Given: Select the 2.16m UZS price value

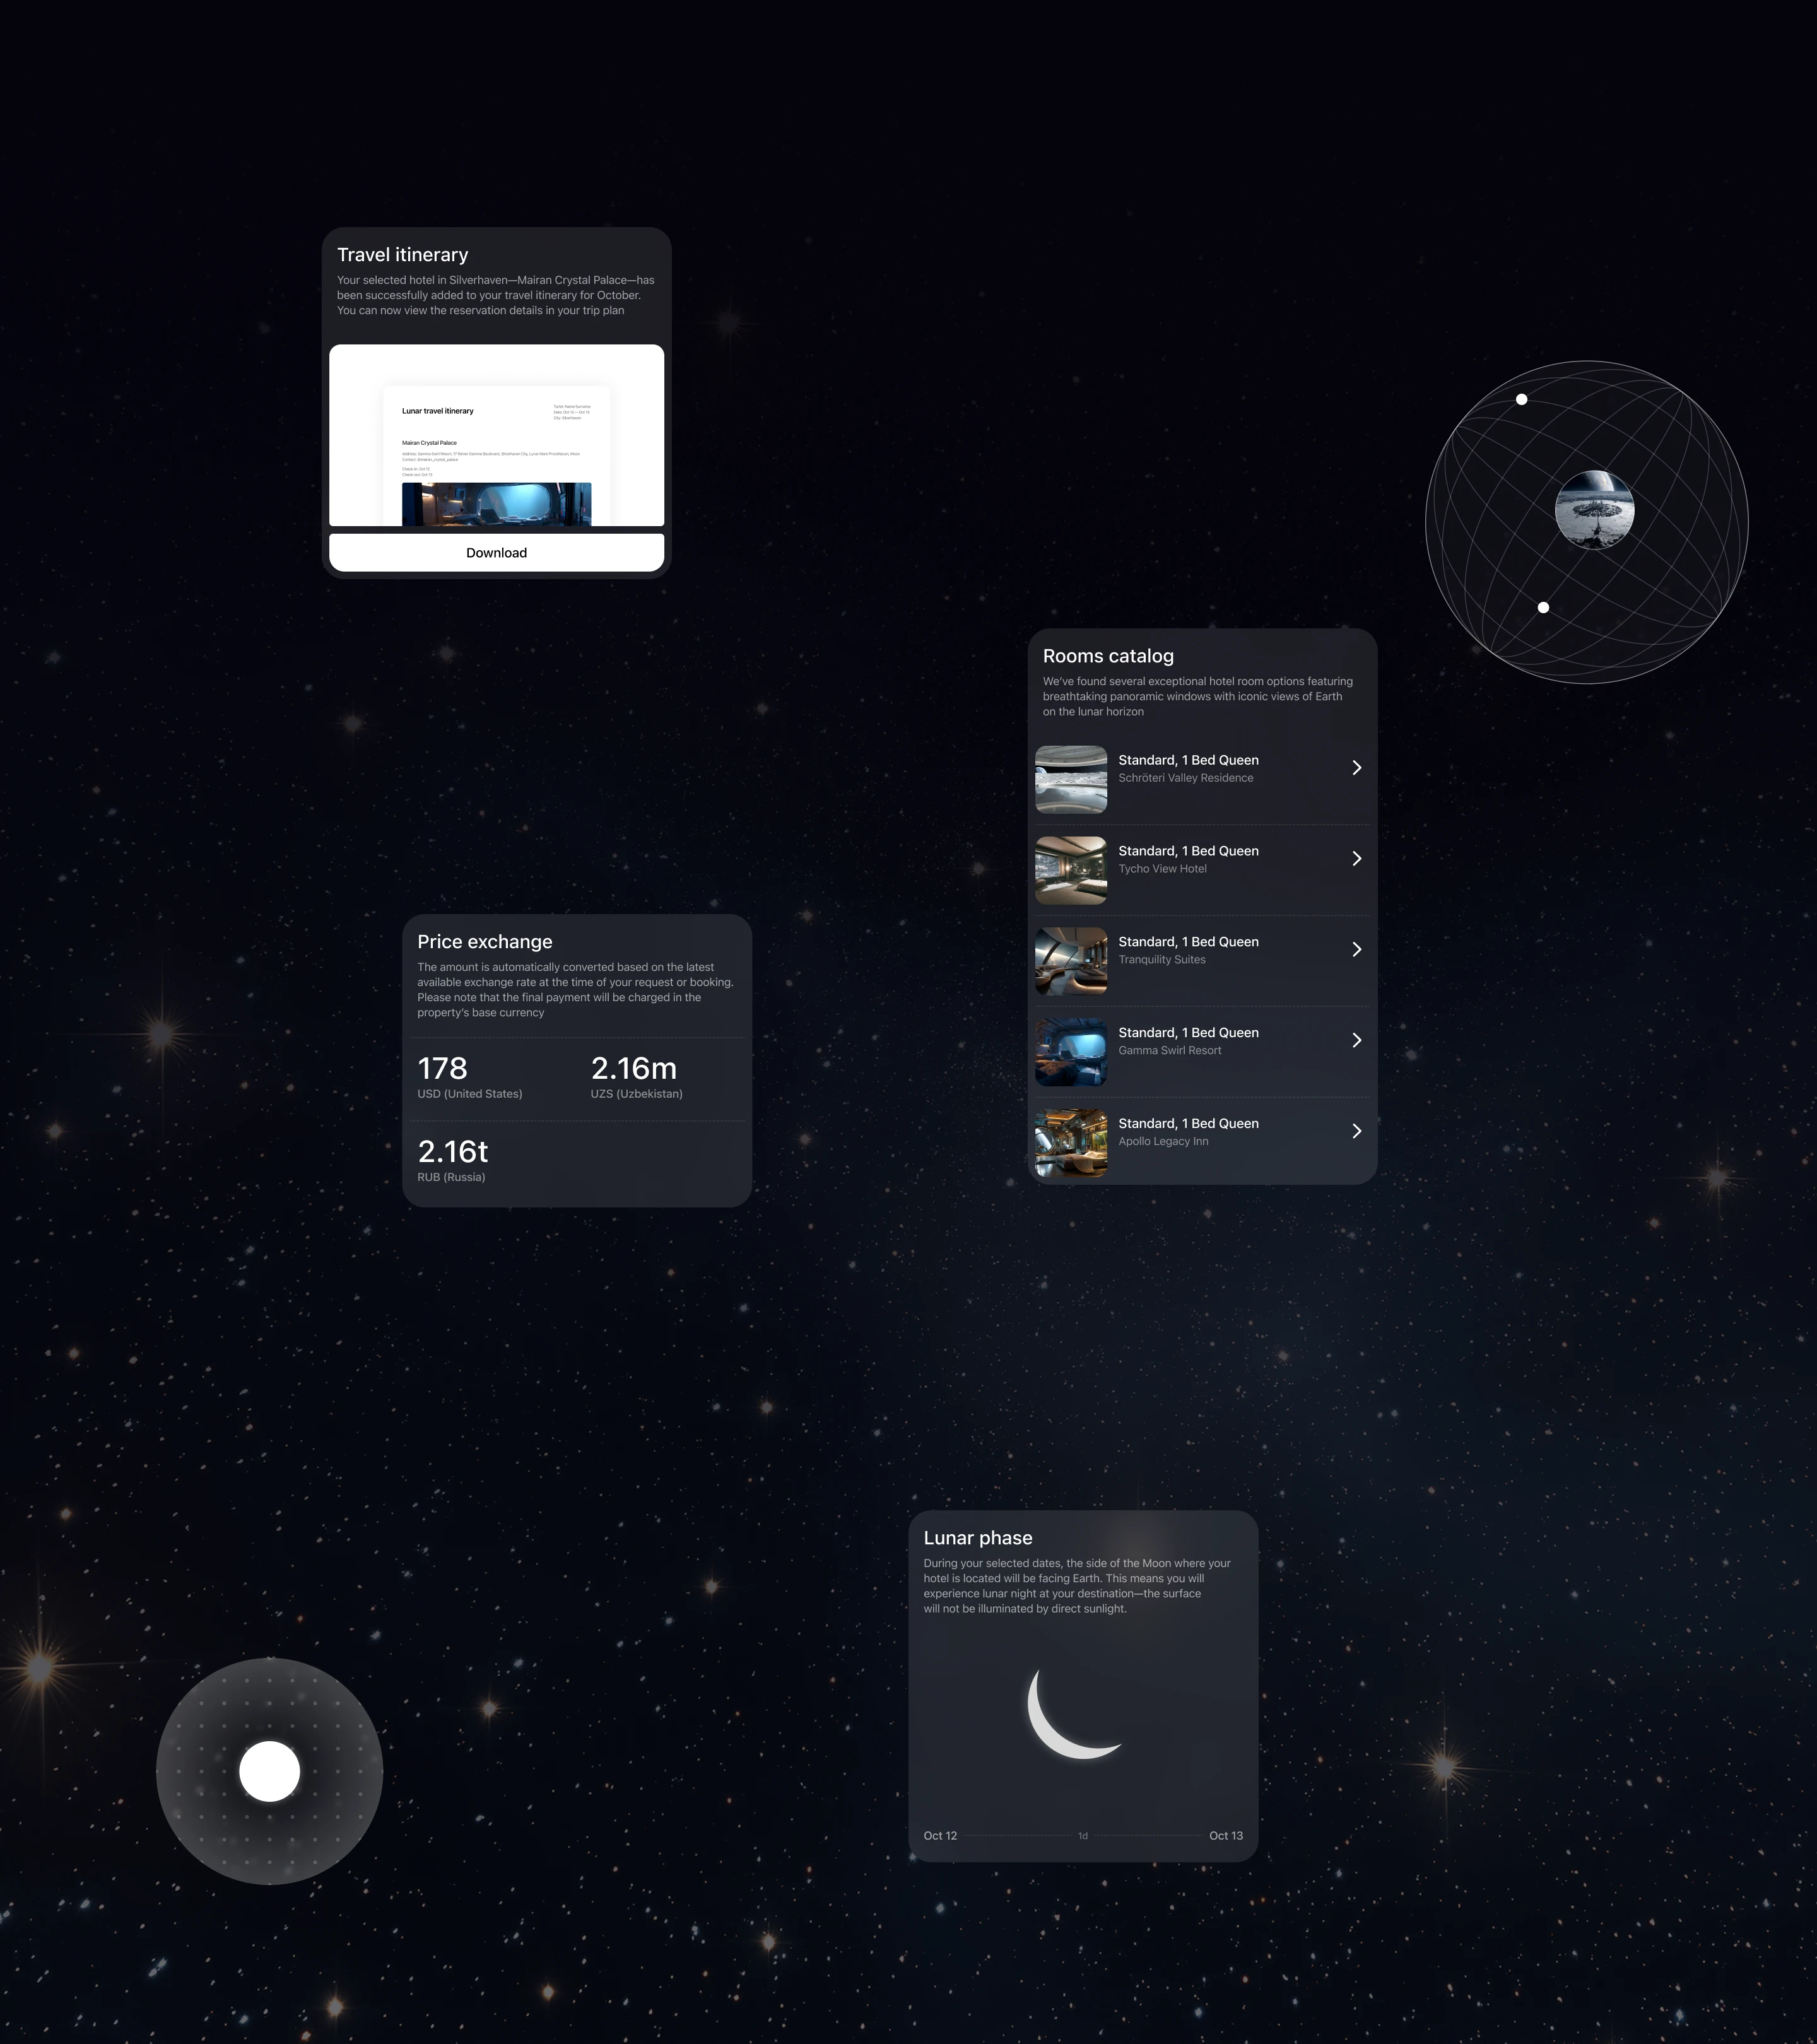Looking at the screenshot, I should [x=633, y=1068].
